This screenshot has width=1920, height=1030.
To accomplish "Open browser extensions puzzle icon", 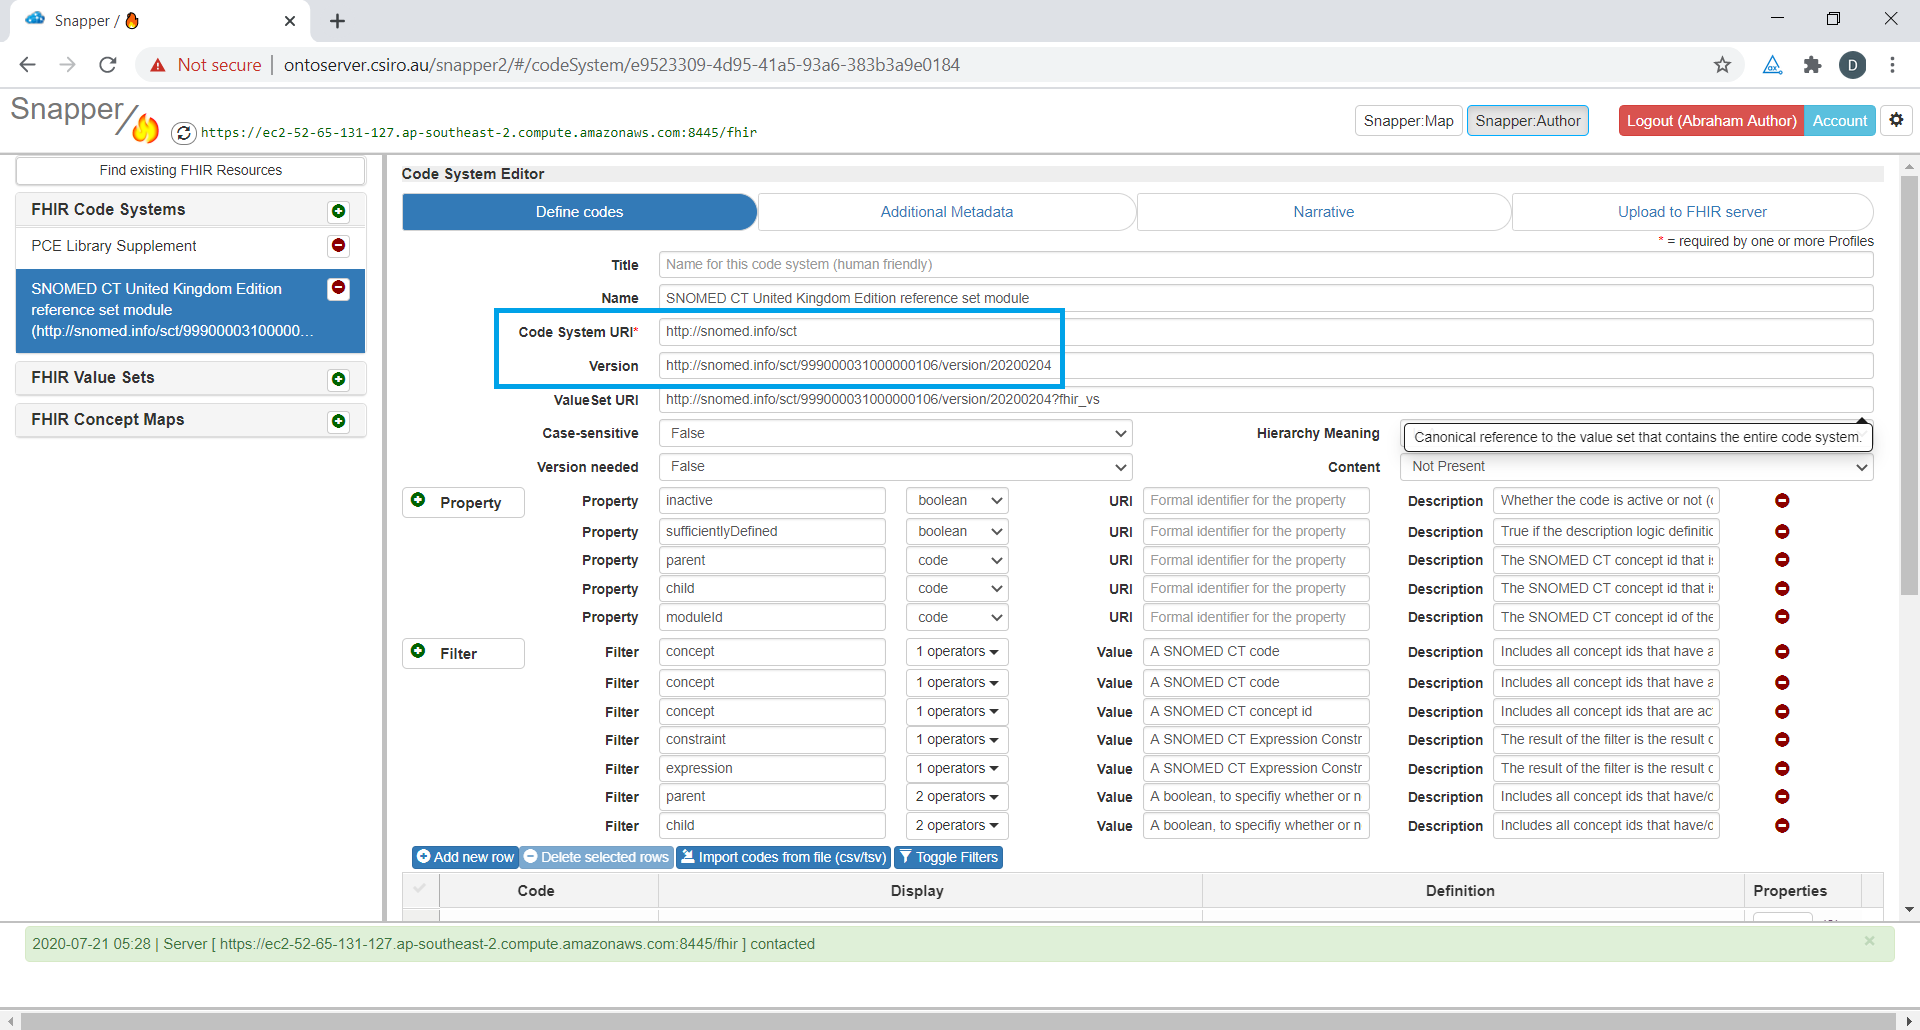I will tap(1812, 65).
